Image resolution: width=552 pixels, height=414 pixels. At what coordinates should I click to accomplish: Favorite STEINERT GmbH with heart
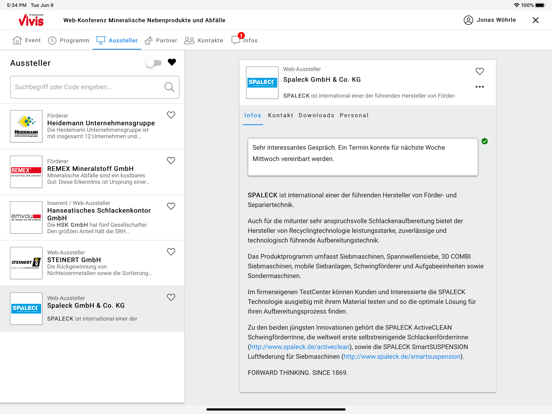pos(171,252)
